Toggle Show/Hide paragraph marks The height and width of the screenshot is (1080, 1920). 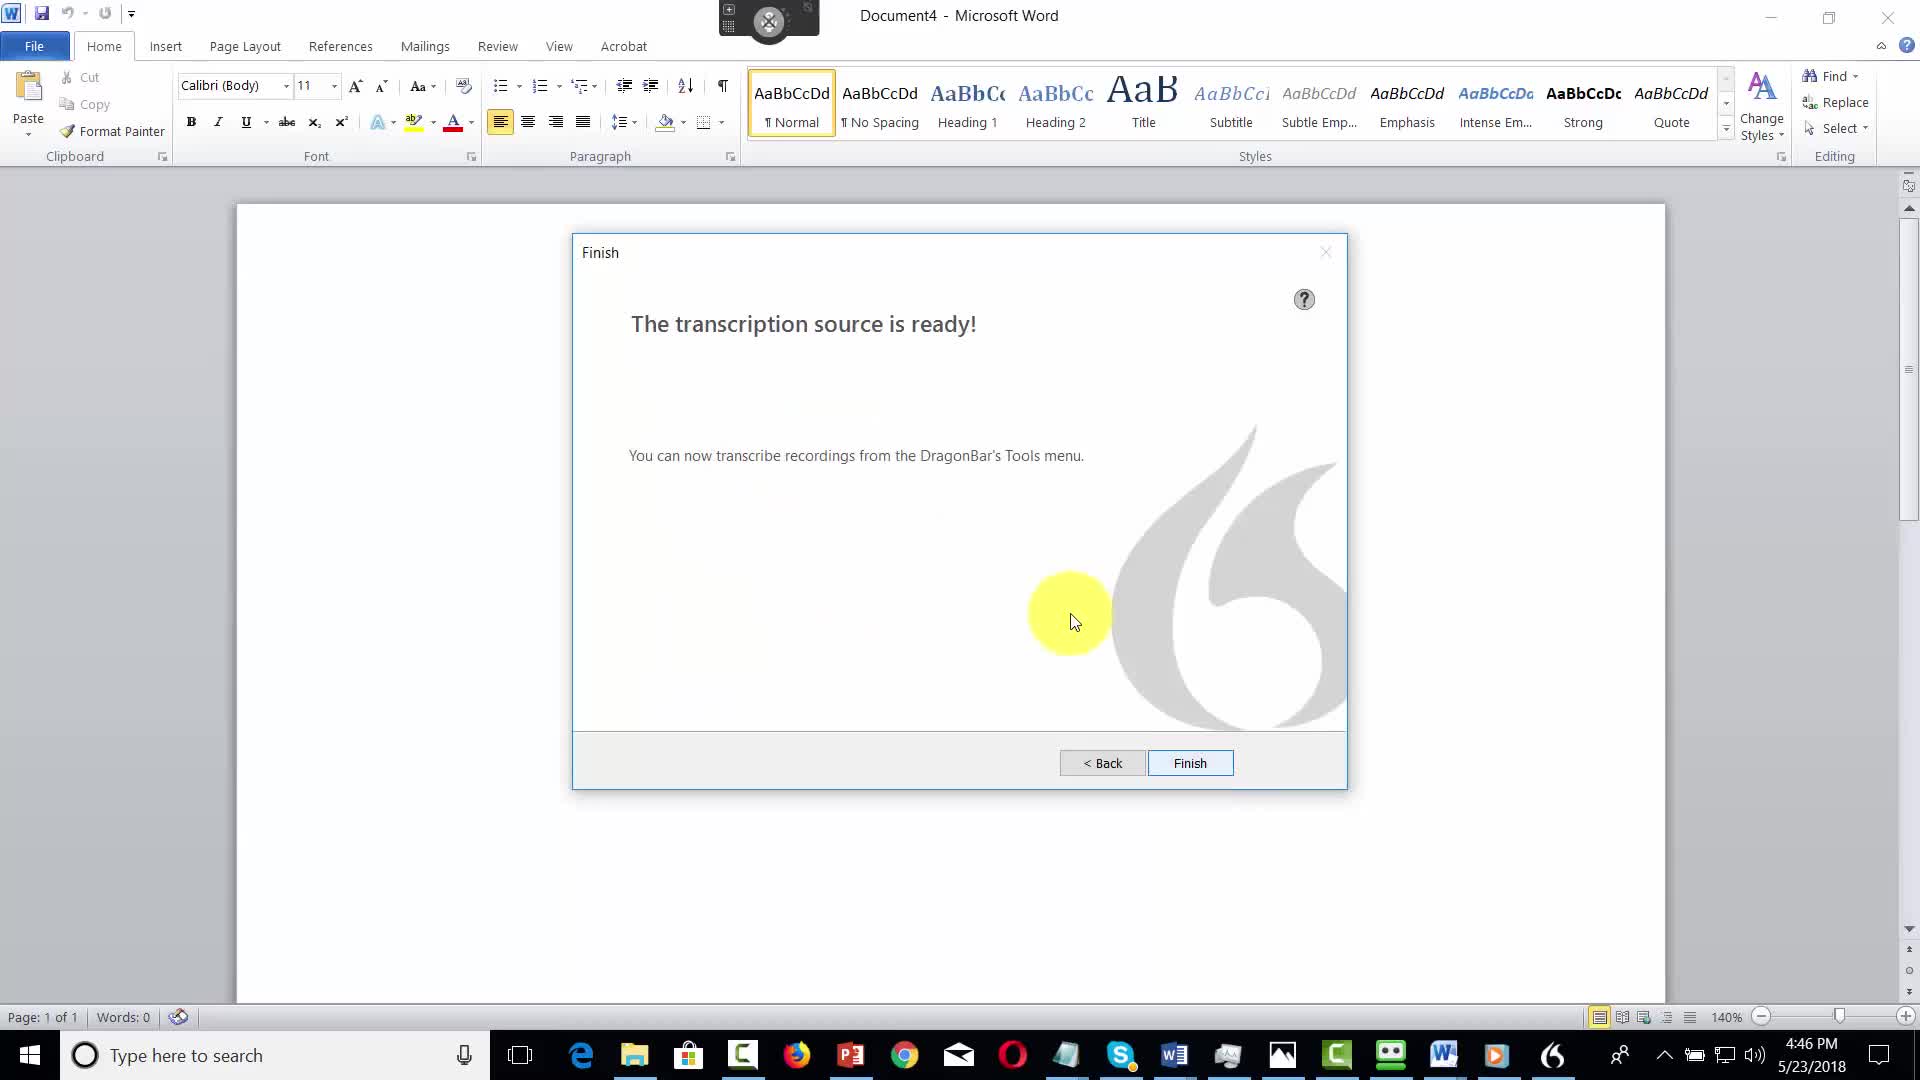722,86
